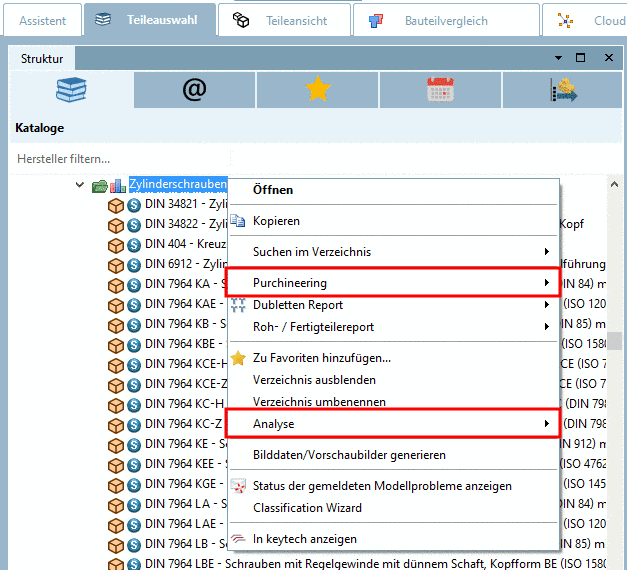The width and height of the screenshot is (627, 570).
Task: Click the box icon of DIN 7964 KE
Action: (116, 445)
